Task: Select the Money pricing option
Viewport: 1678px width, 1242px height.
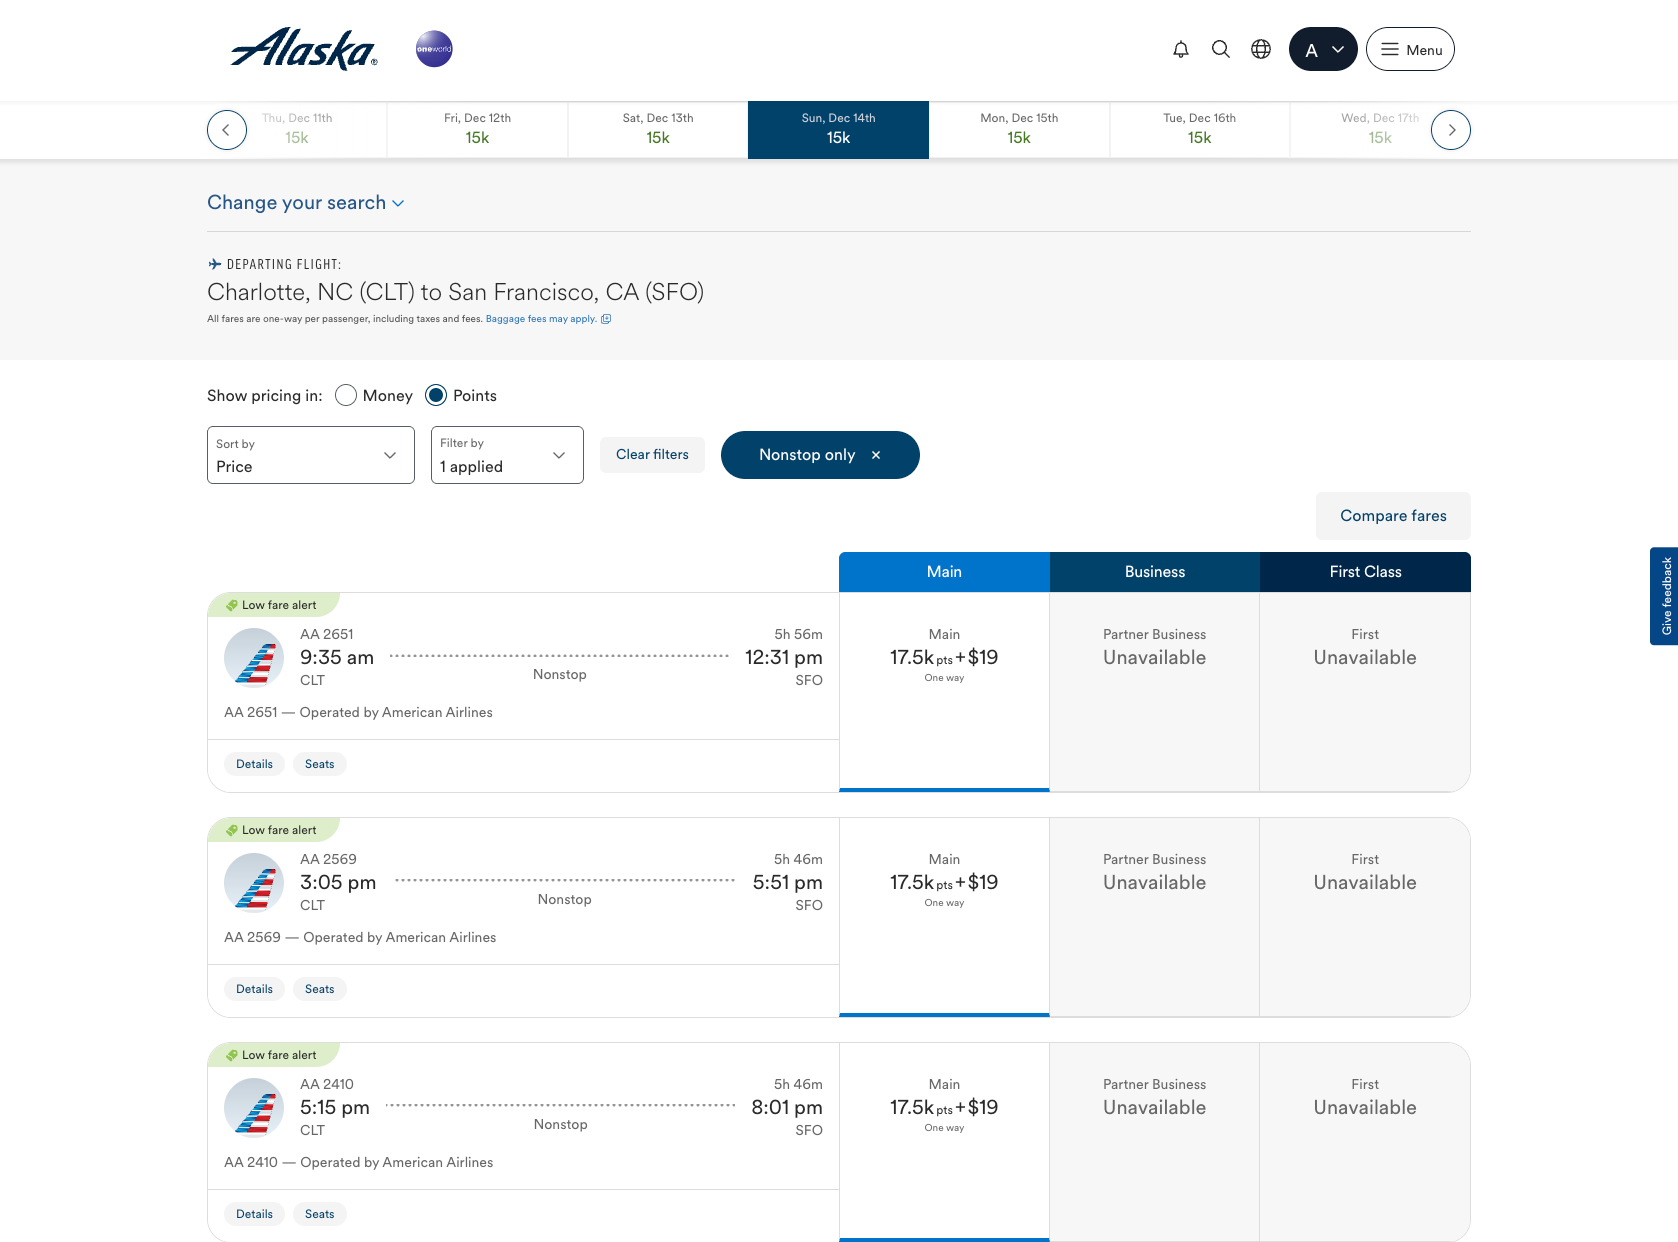Action: [345, 395]
